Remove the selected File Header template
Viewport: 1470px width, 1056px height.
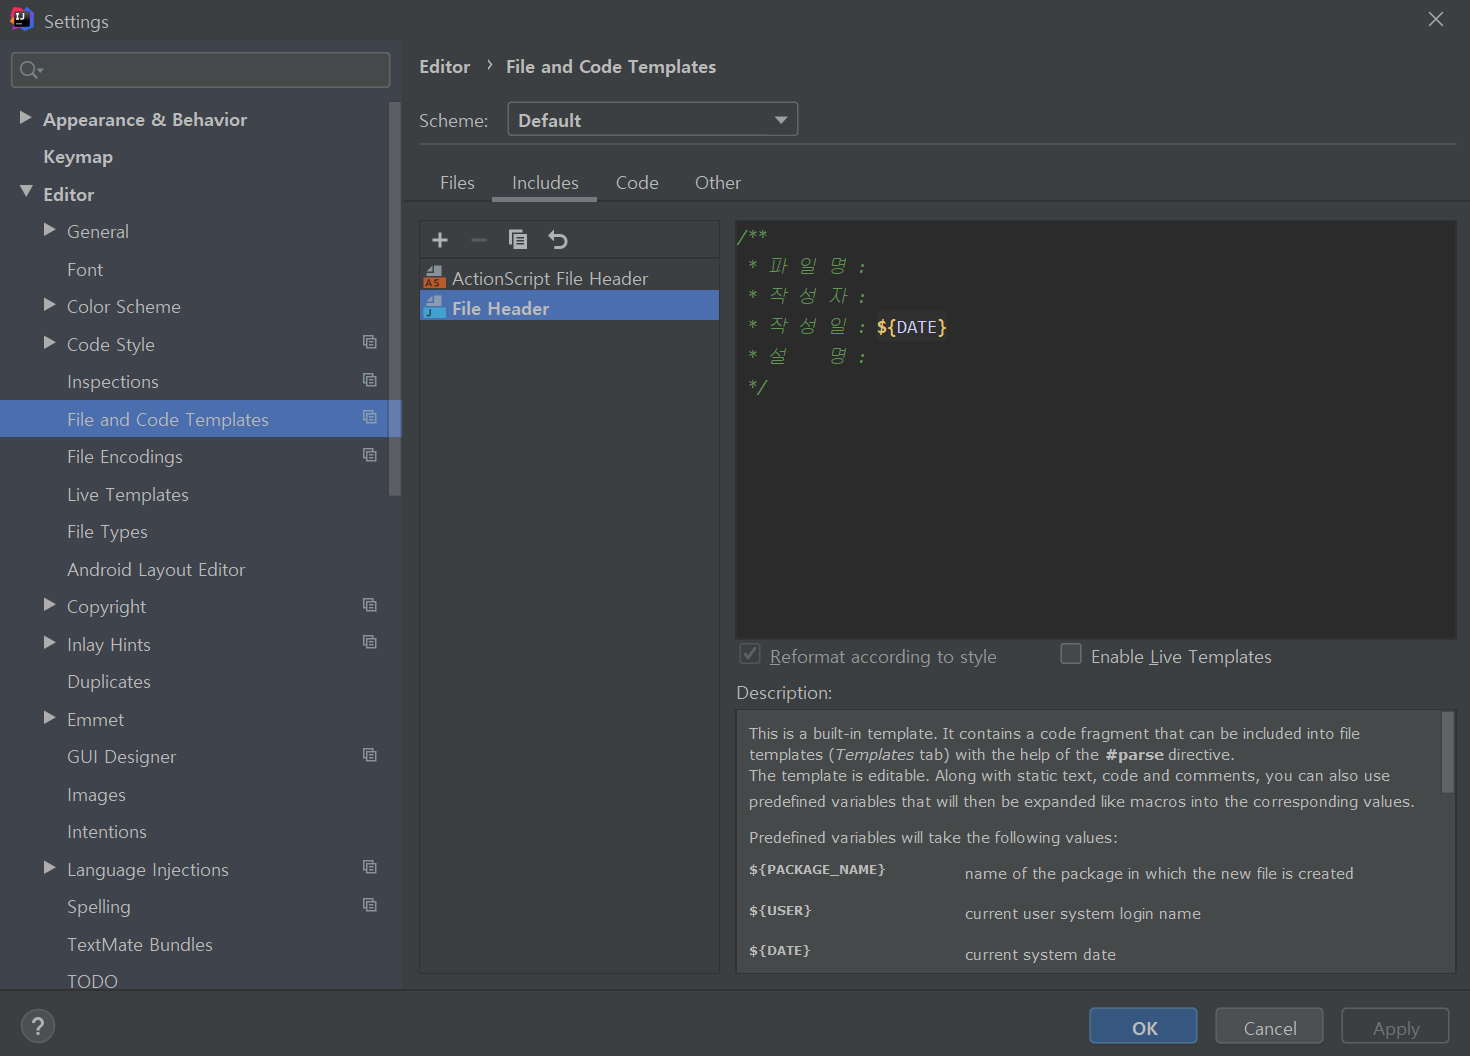point(479,240)
